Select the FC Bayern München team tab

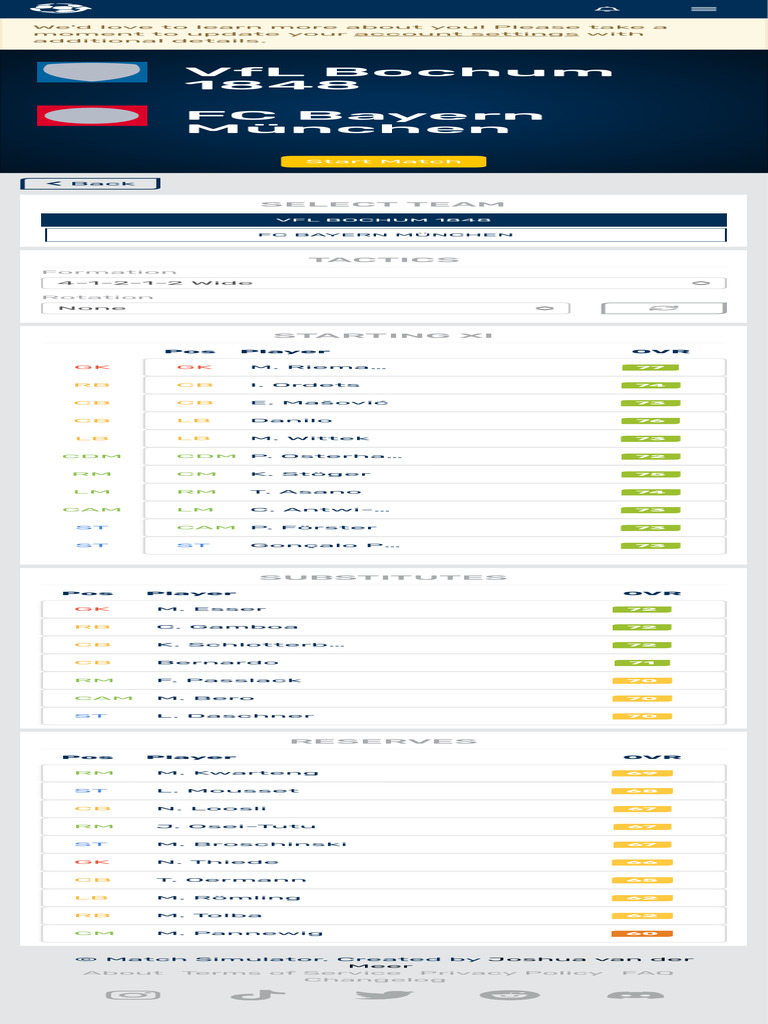385,234
